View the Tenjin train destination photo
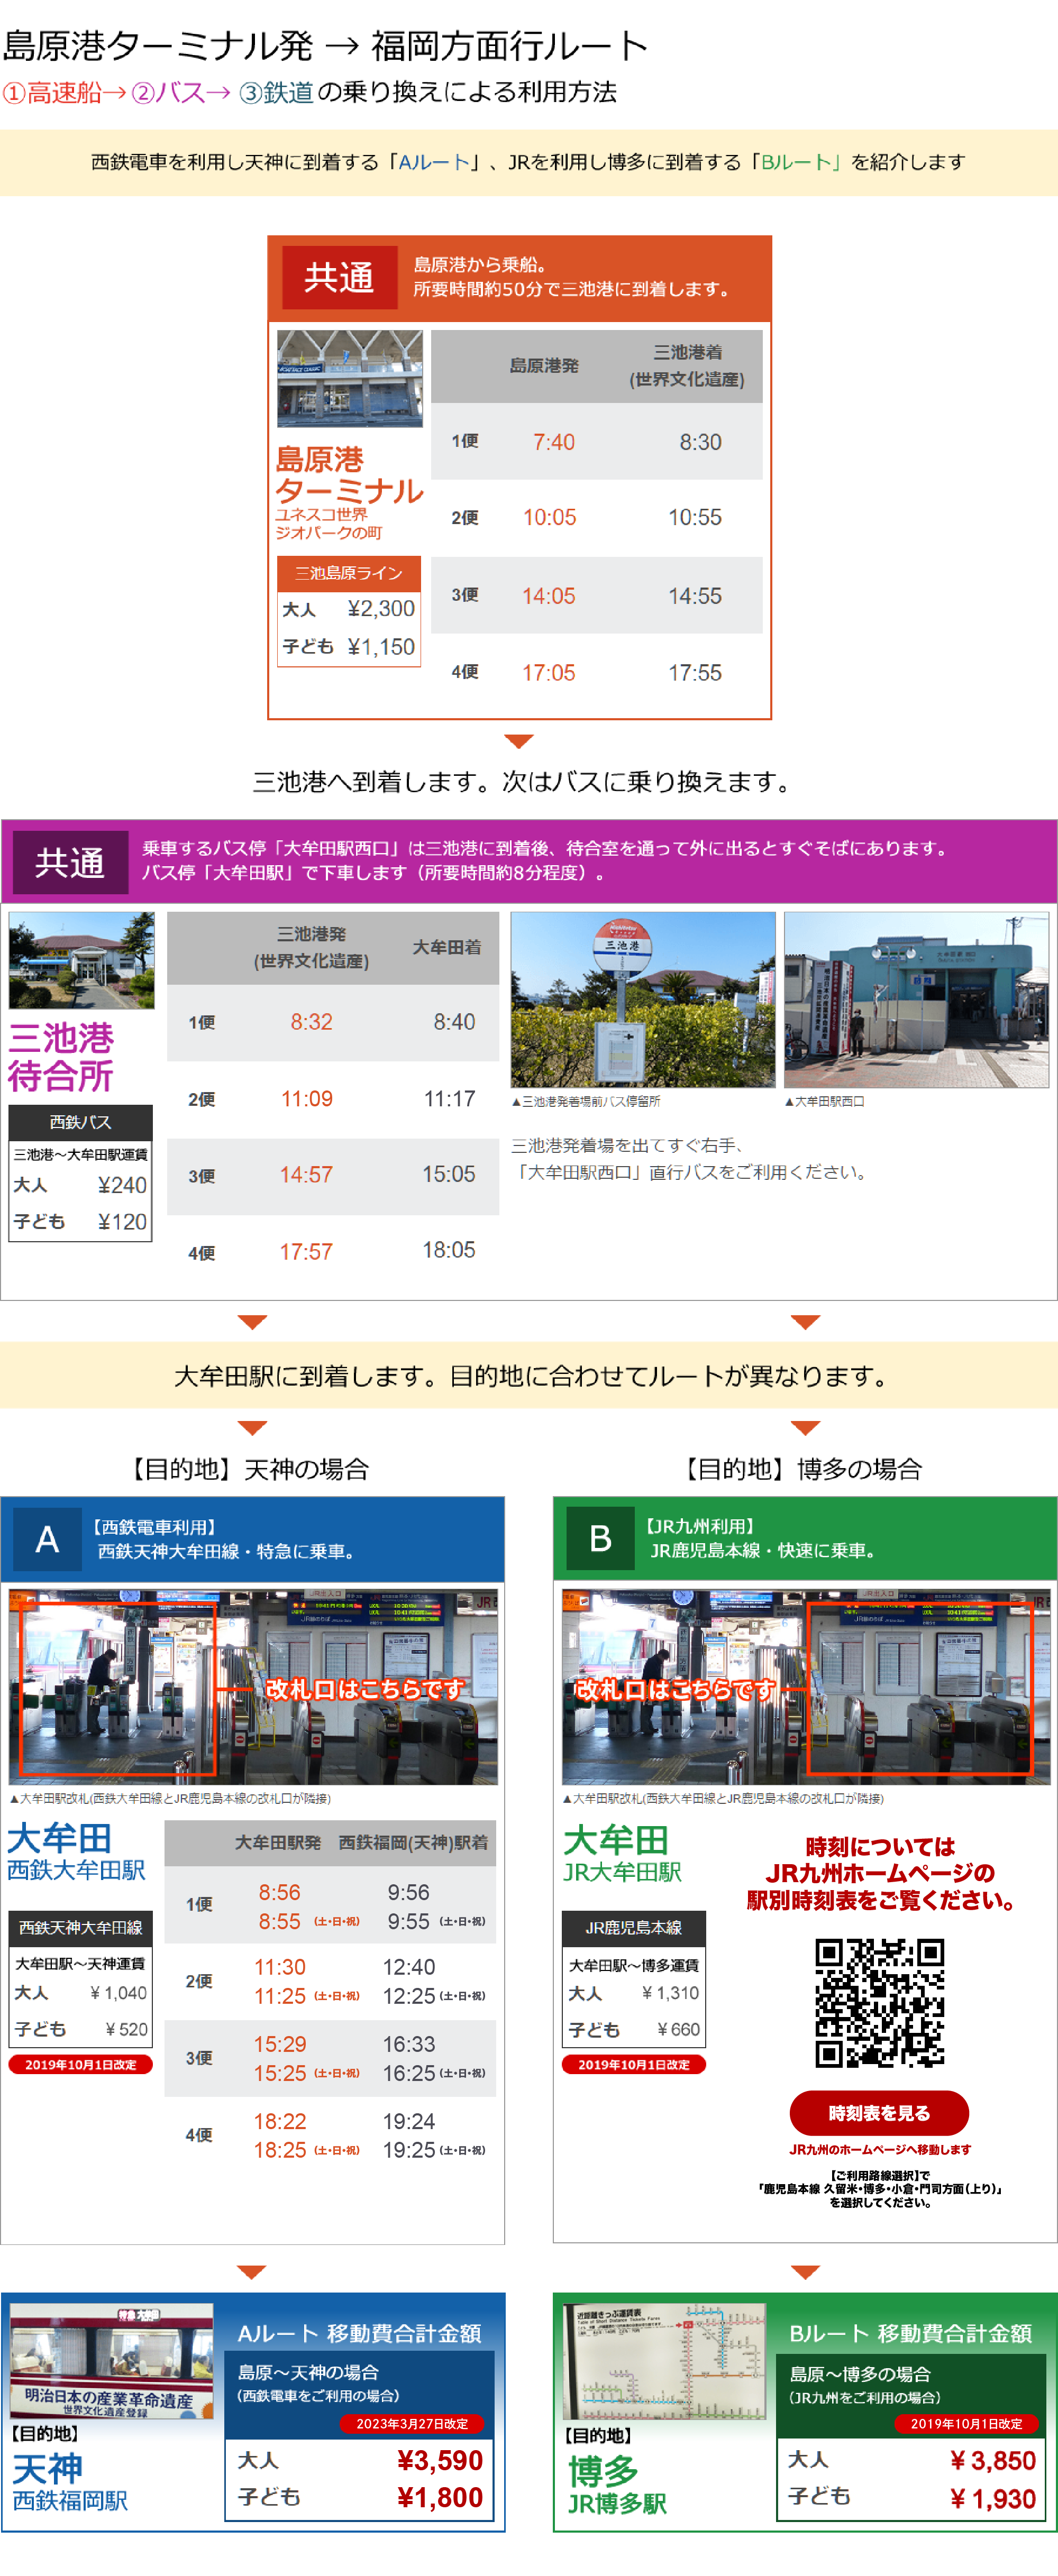Viewport: 1058px width, 2576px height. [x=112, y=2361]
